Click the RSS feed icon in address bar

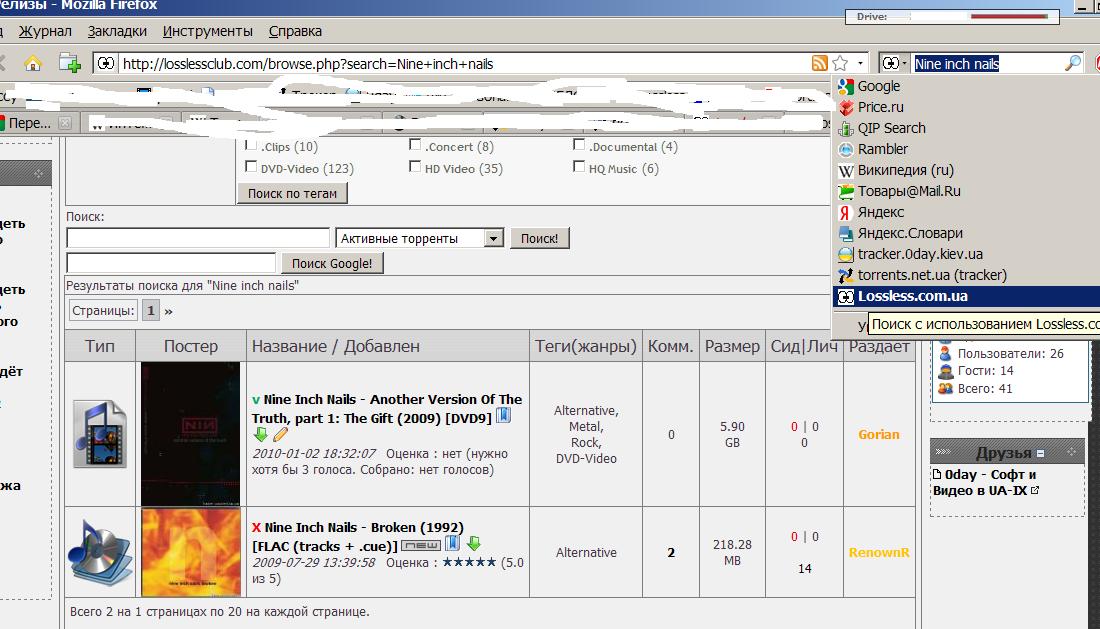pyautogui.click(x=819, y=63)
